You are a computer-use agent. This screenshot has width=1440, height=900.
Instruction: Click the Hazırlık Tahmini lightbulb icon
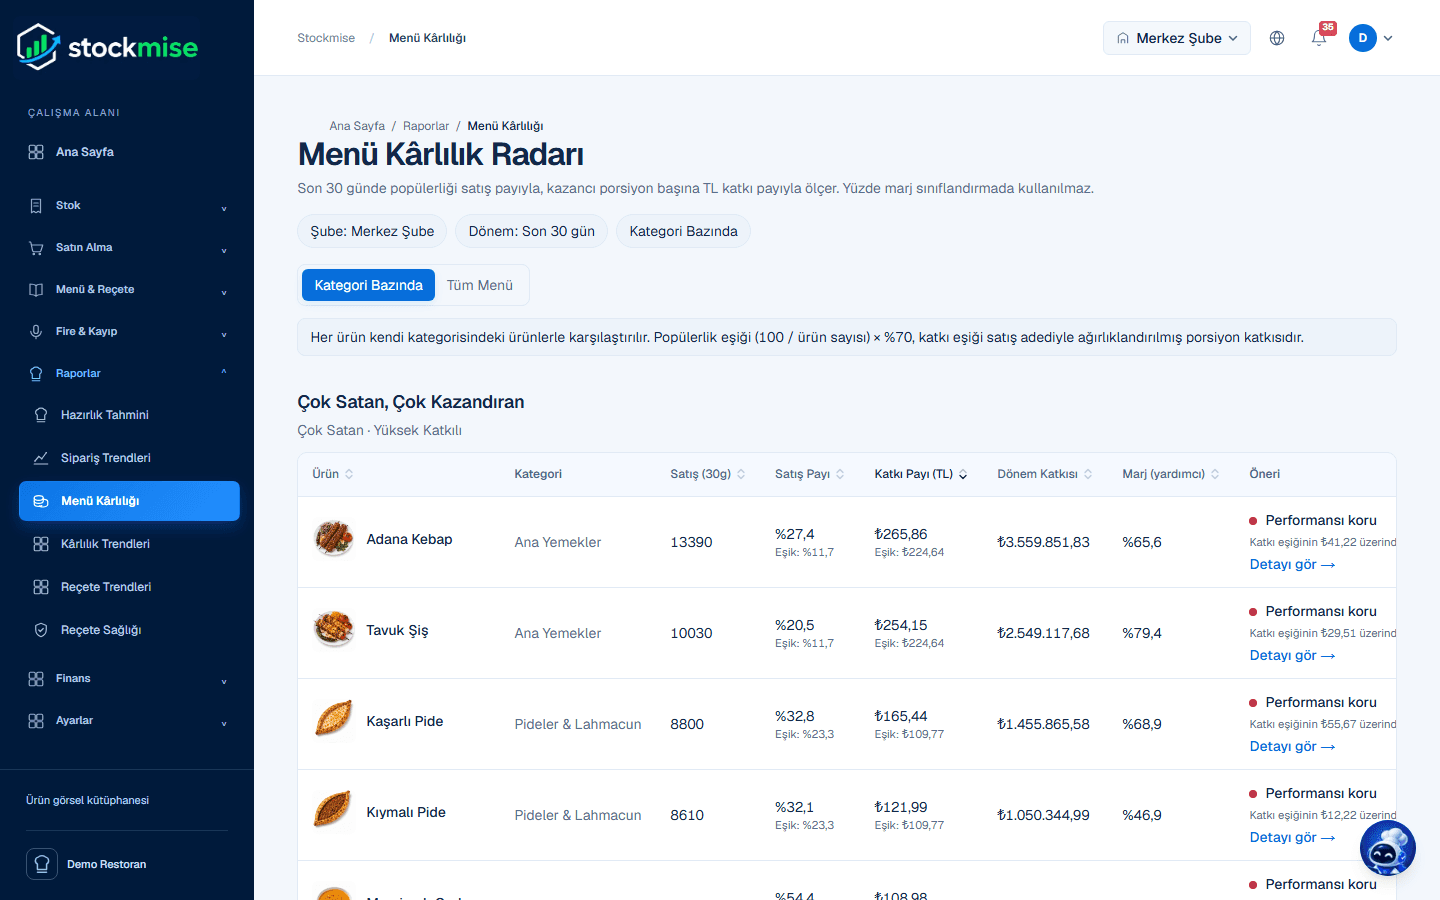41,415
